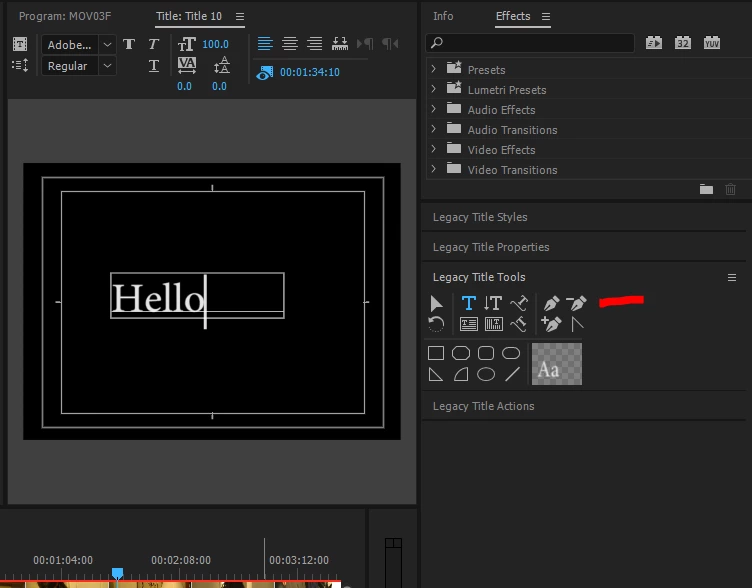Toggle italic text style
This screenshot has height=588, width=752.
(x=153, y=44)
